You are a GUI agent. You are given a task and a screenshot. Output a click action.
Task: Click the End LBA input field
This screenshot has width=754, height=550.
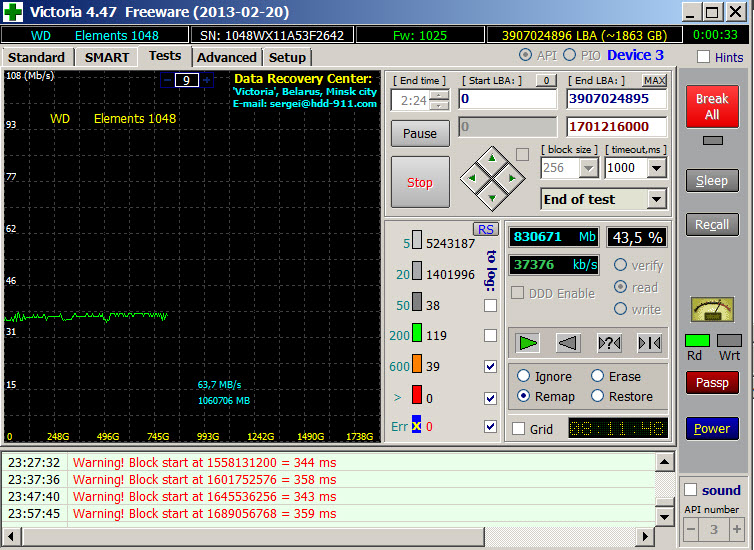pos(616,99)
